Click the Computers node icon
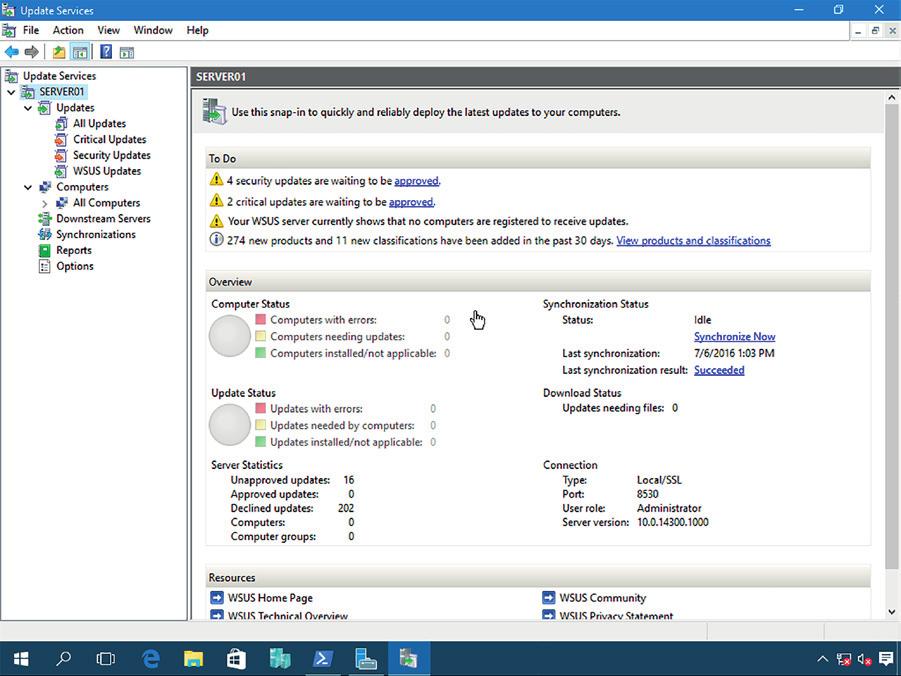901x676 pixels. click(45, 187)
